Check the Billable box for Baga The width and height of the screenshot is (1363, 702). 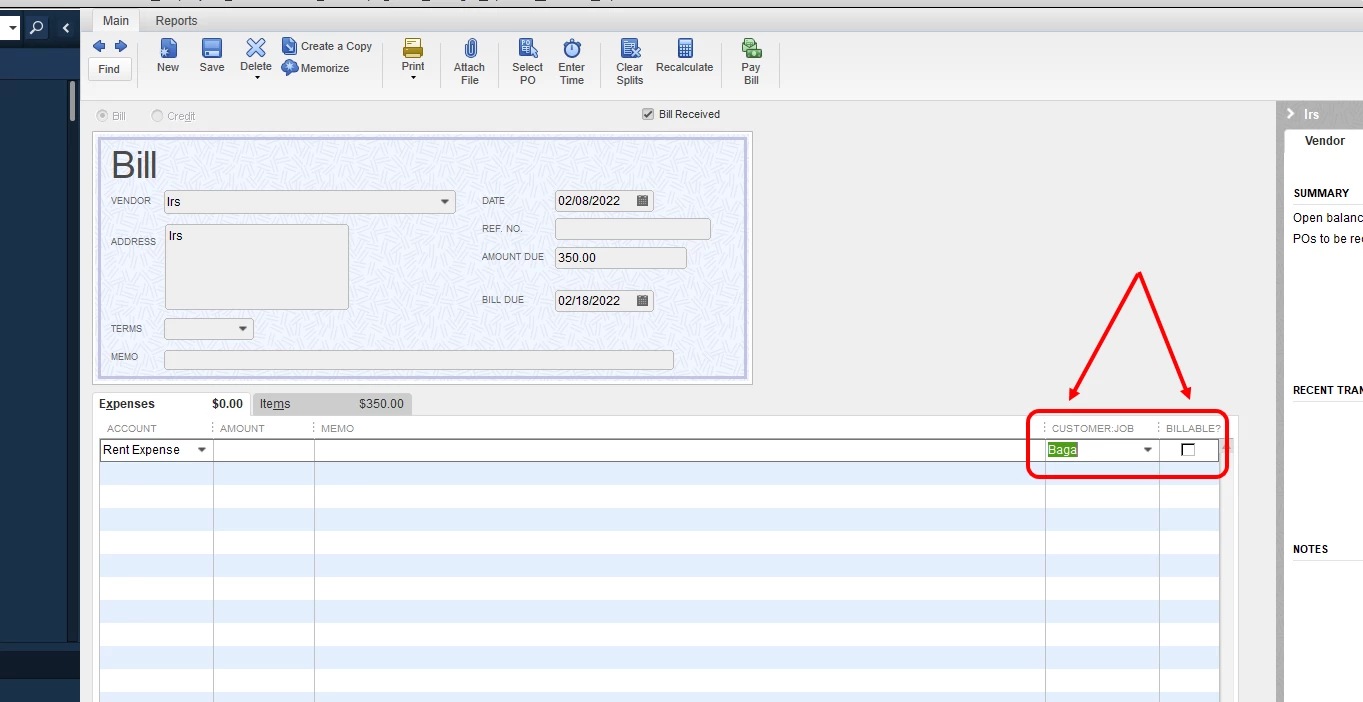[x=1188, y=450]
